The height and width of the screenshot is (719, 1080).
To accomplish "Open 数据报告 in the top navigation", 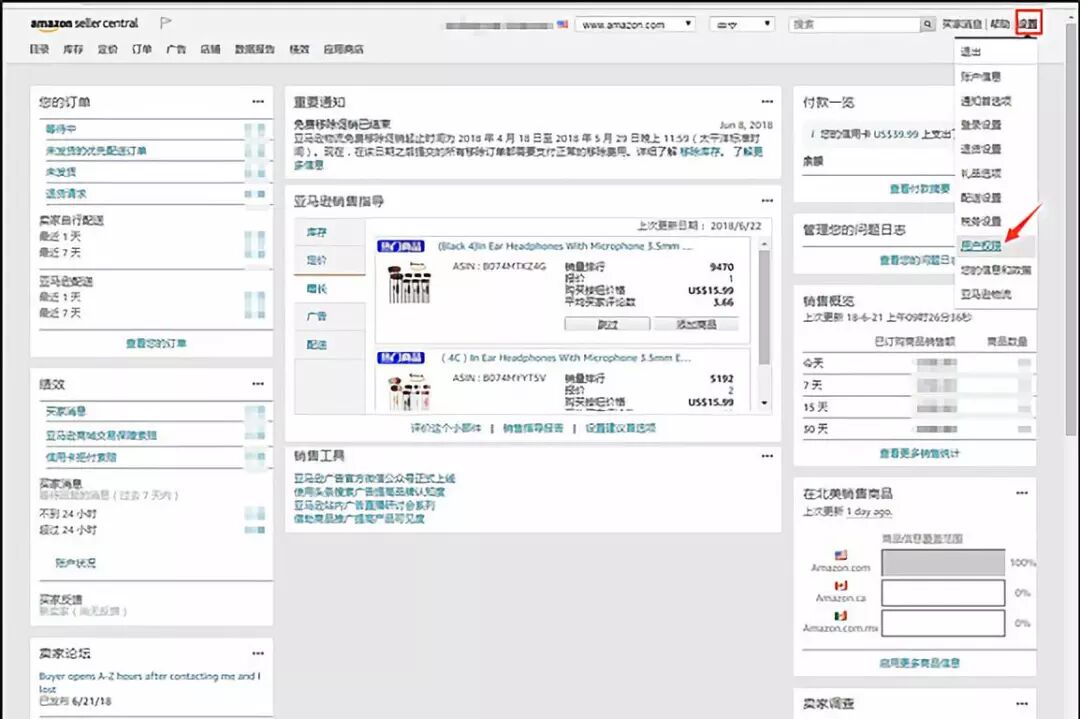I will point(254,49).
